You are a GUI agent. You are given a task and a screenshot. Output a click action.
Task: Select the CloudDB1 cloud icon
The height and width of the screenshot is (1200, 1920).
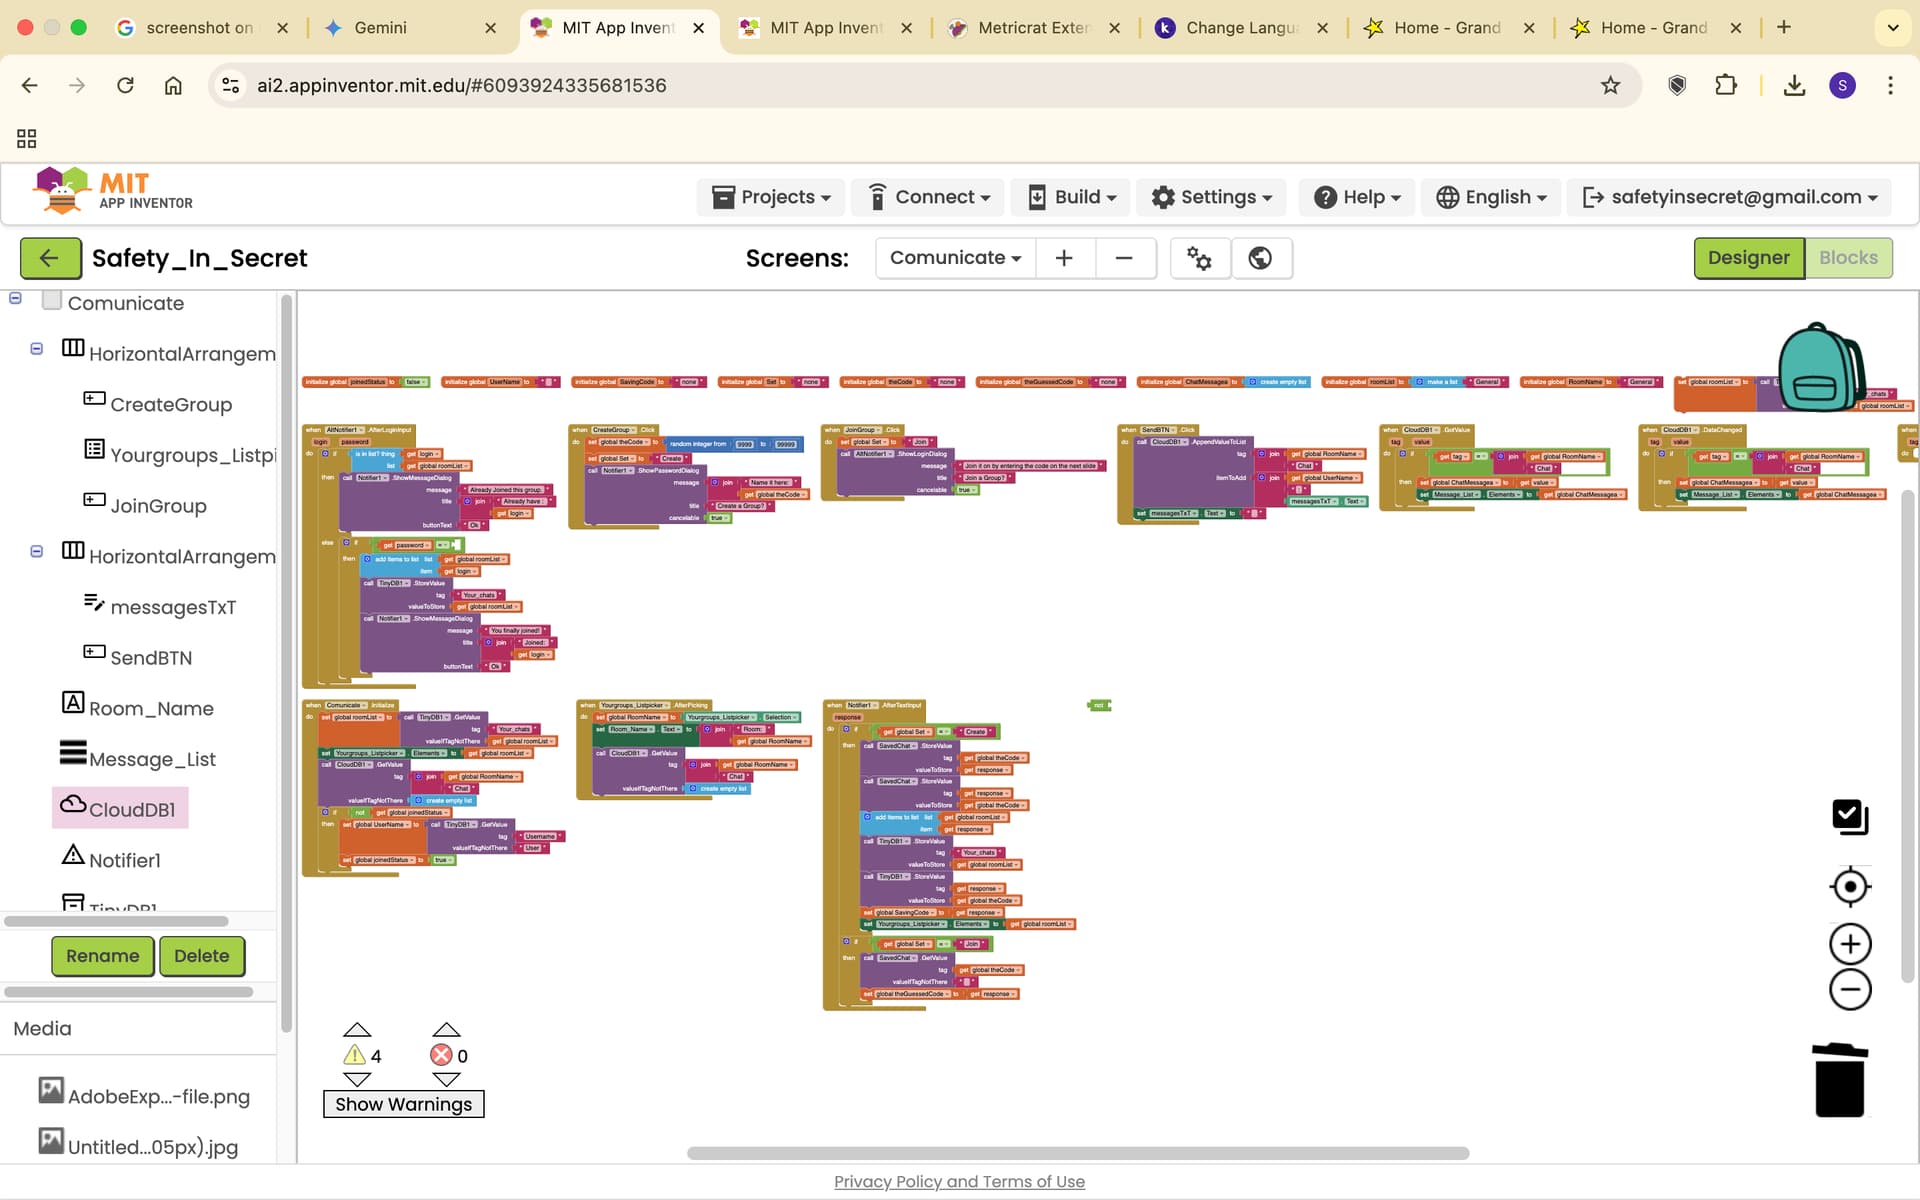coord(73,805)
